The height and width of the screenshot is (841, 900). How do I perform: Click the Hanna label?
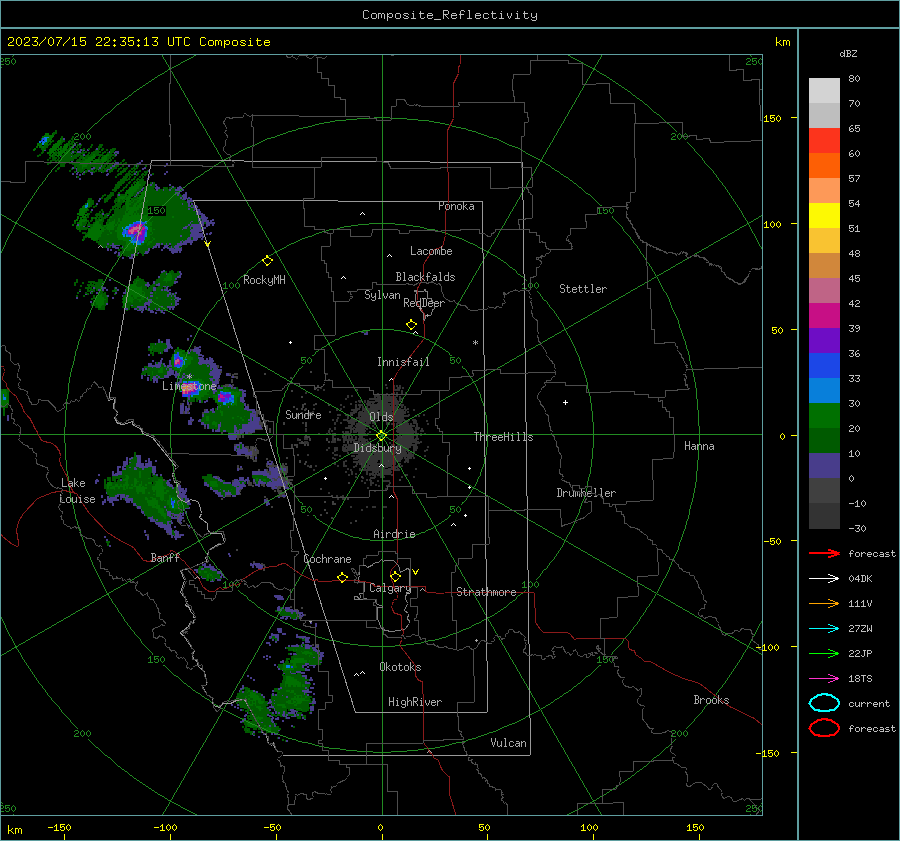[x=699, y=446]
